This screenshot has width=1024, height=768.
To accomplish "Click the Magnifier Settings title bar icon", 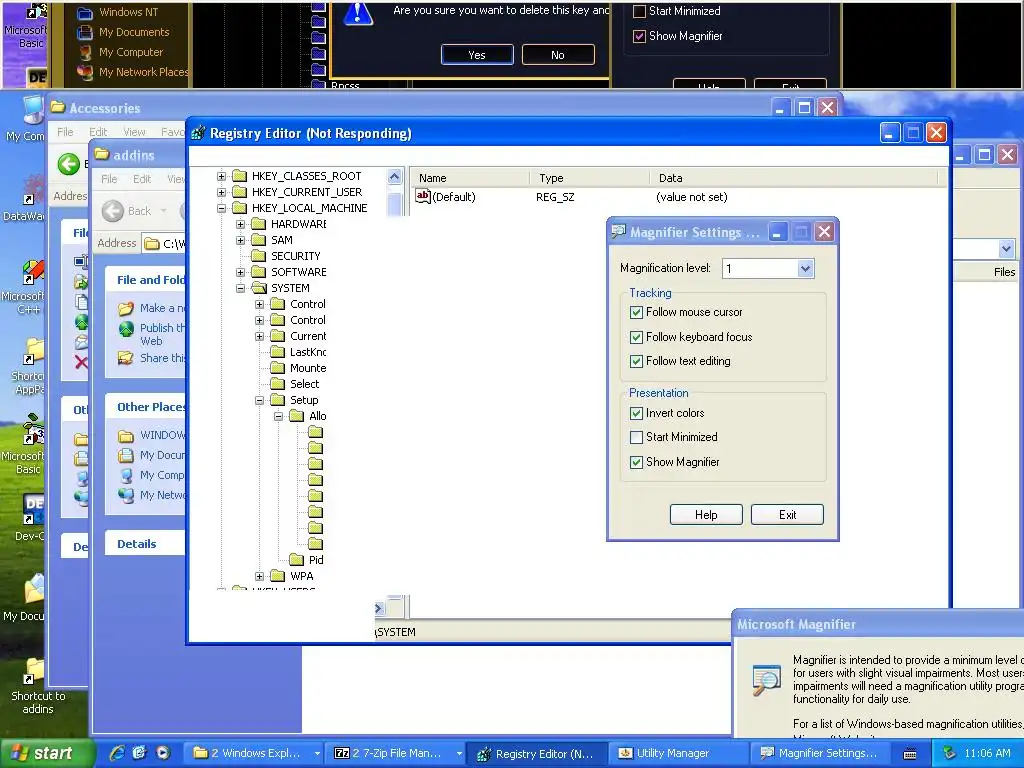I will click(618, 232).
